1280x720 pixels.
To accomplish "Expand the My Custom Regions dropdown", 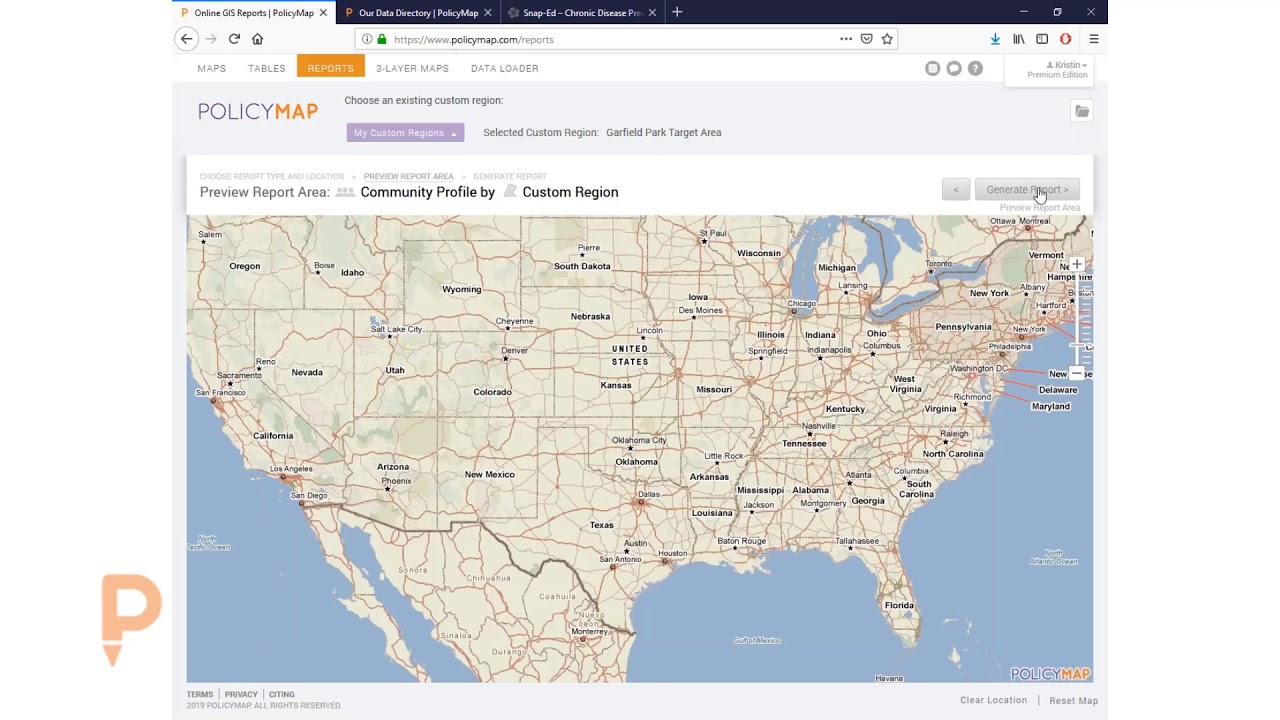I will (405, 132).
